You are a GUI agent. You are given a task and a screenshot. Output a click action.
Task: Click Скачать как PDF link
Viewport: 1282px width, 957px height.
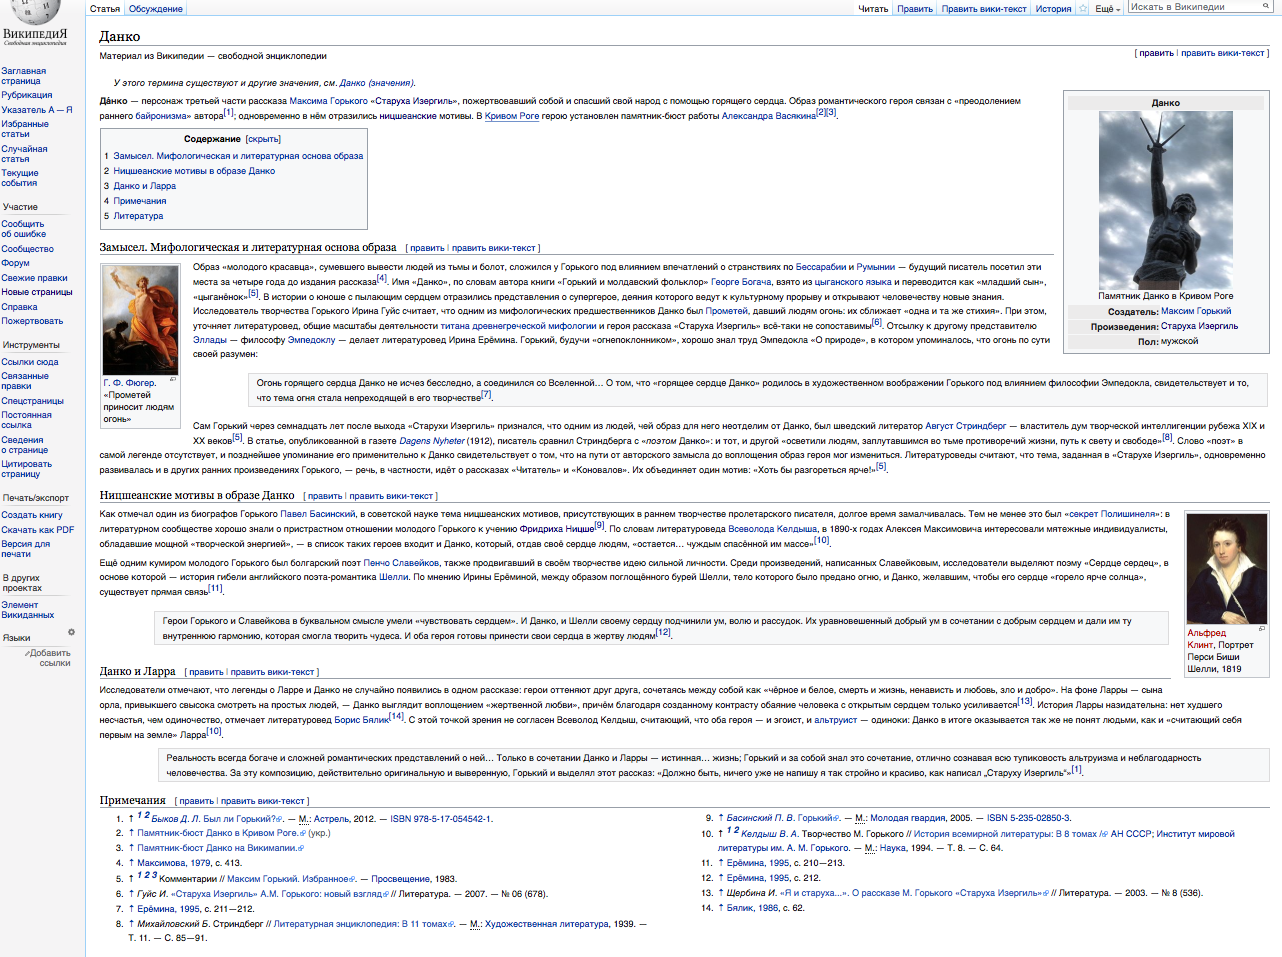tap(38, 530)
